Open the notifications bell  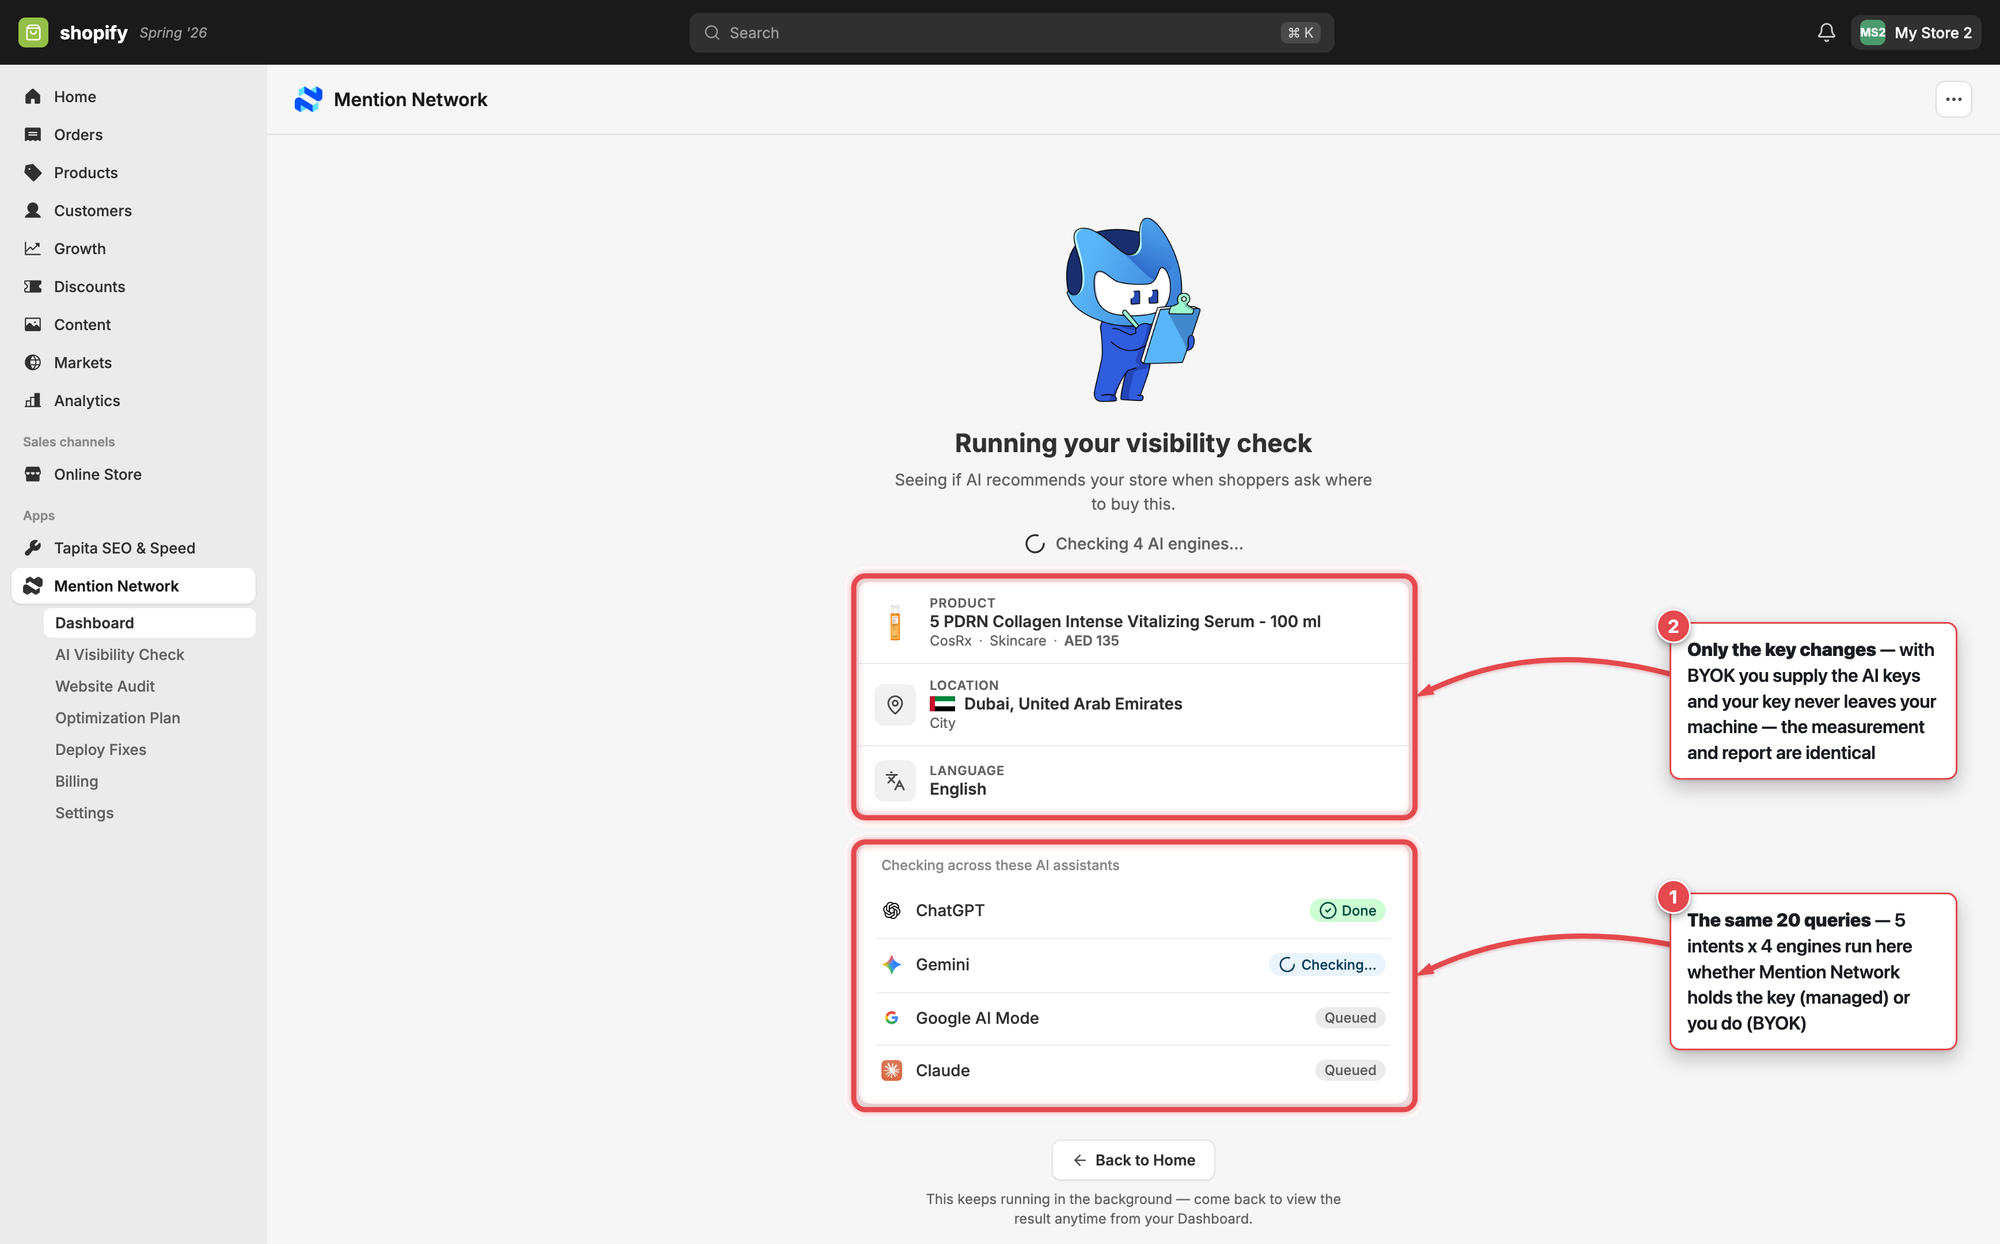[1826, 33]
